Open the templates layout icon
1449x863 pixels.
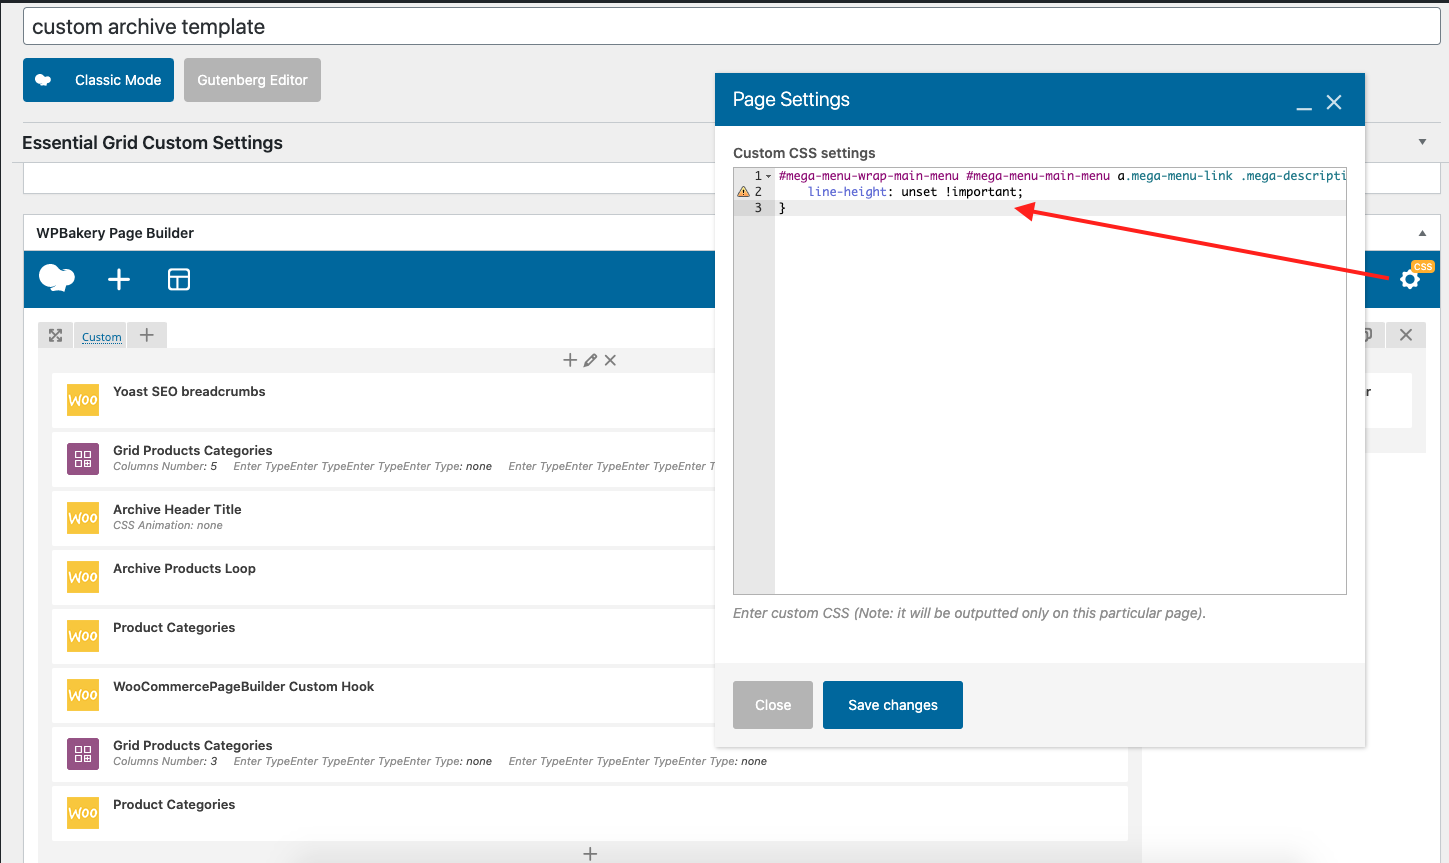click(179, 279)
